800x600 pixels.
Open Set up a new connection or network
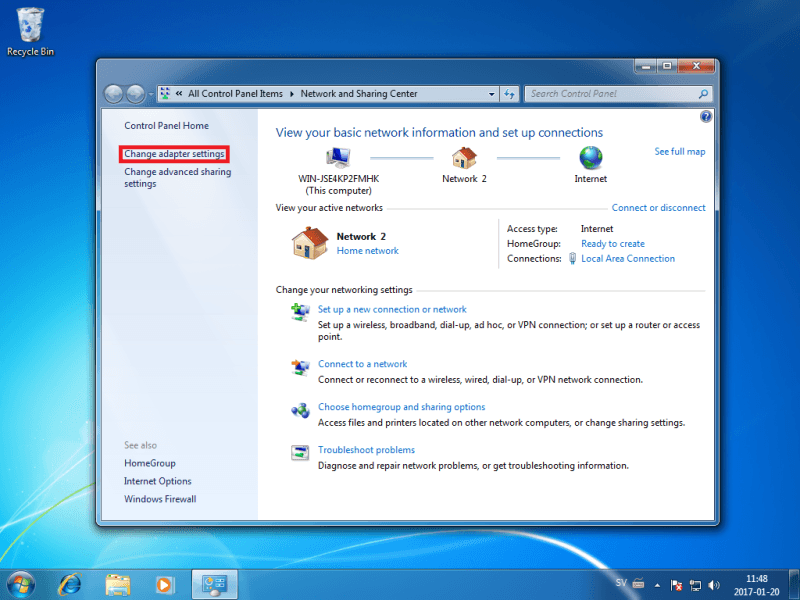(x=392, y=309)
